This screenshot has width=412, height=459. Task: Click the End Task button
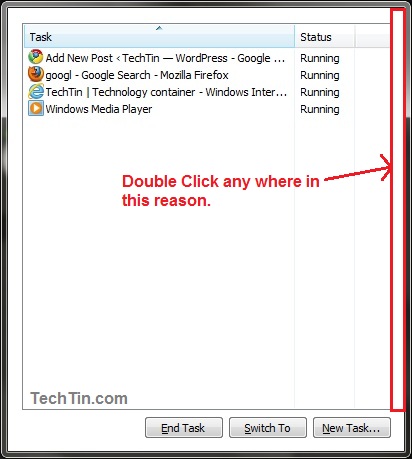click(x=184, y=428)
